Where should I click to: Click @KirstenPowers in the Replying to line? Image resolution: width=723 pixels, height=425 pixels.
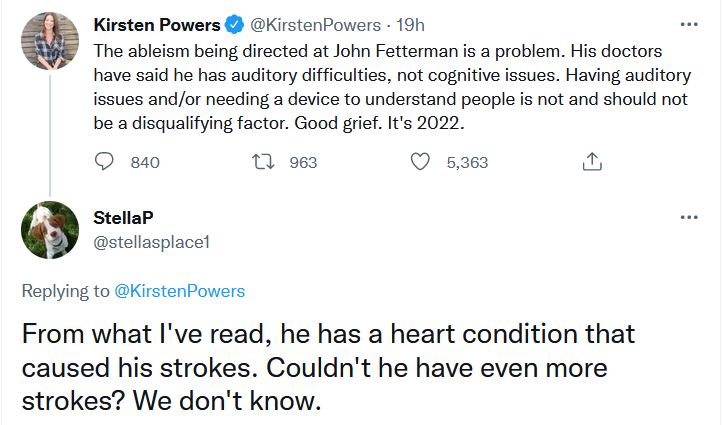point(180,291)
